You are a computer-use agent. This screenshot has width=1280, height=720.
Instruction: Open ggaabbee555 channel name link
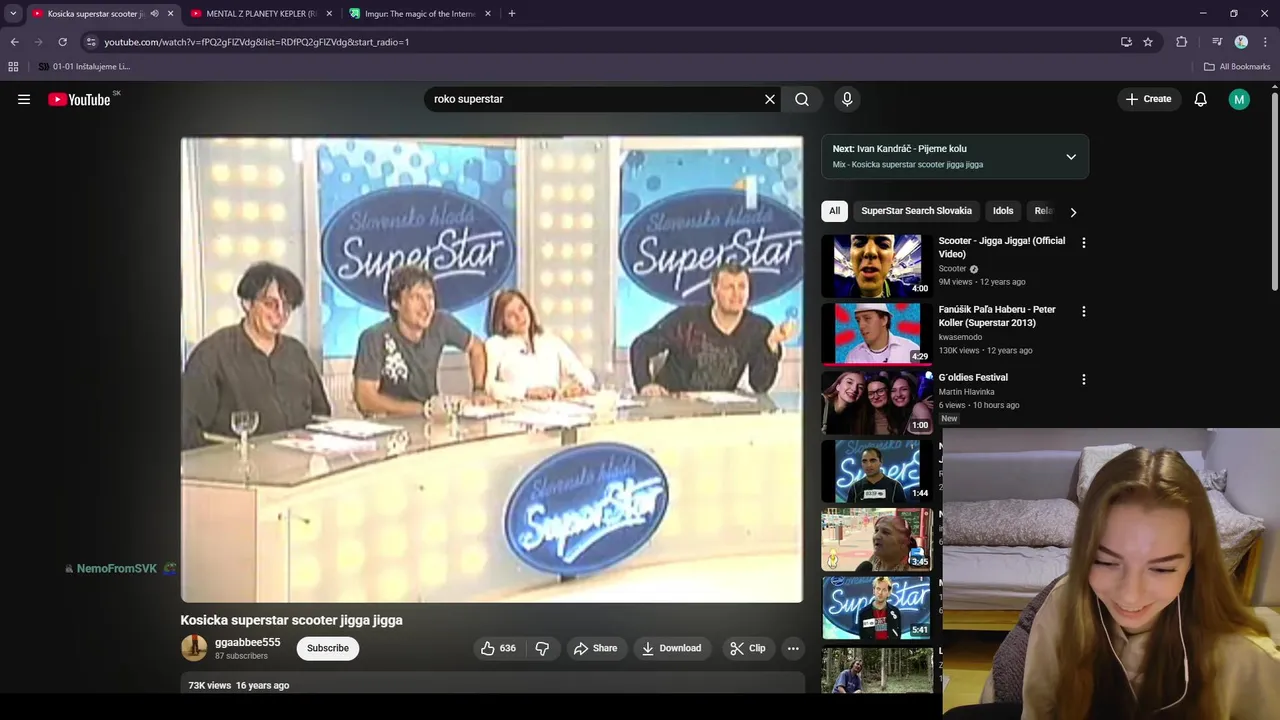247,642
